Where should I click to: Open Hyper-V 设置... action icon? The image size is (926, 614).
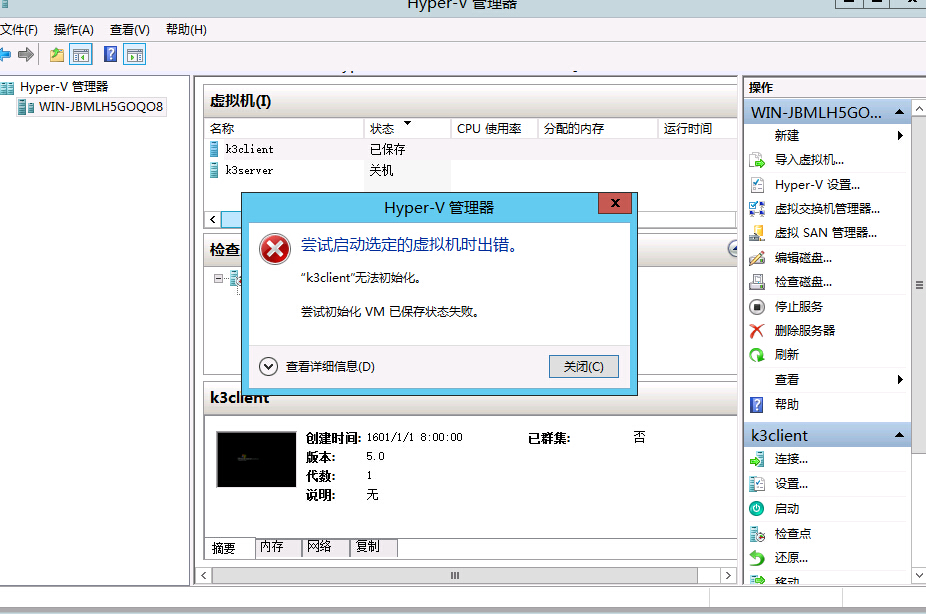757,185
